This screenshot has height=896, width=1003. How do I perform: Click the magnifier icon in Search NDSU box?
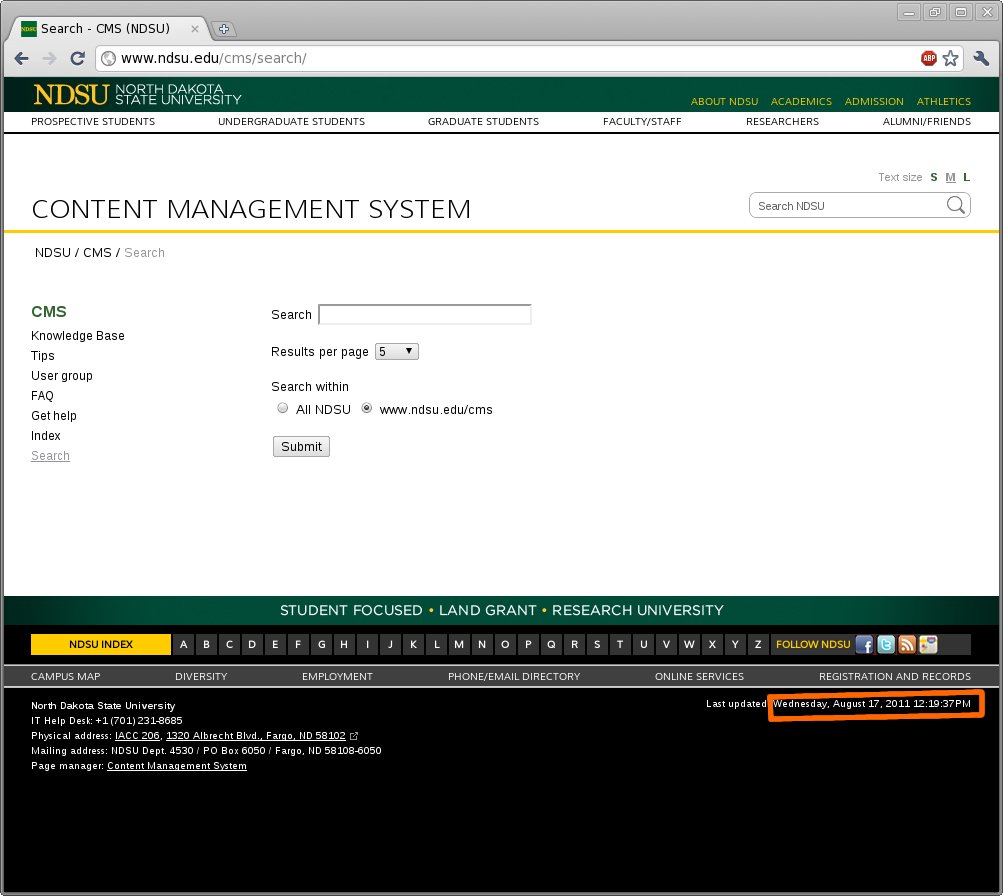click(955, 205)
